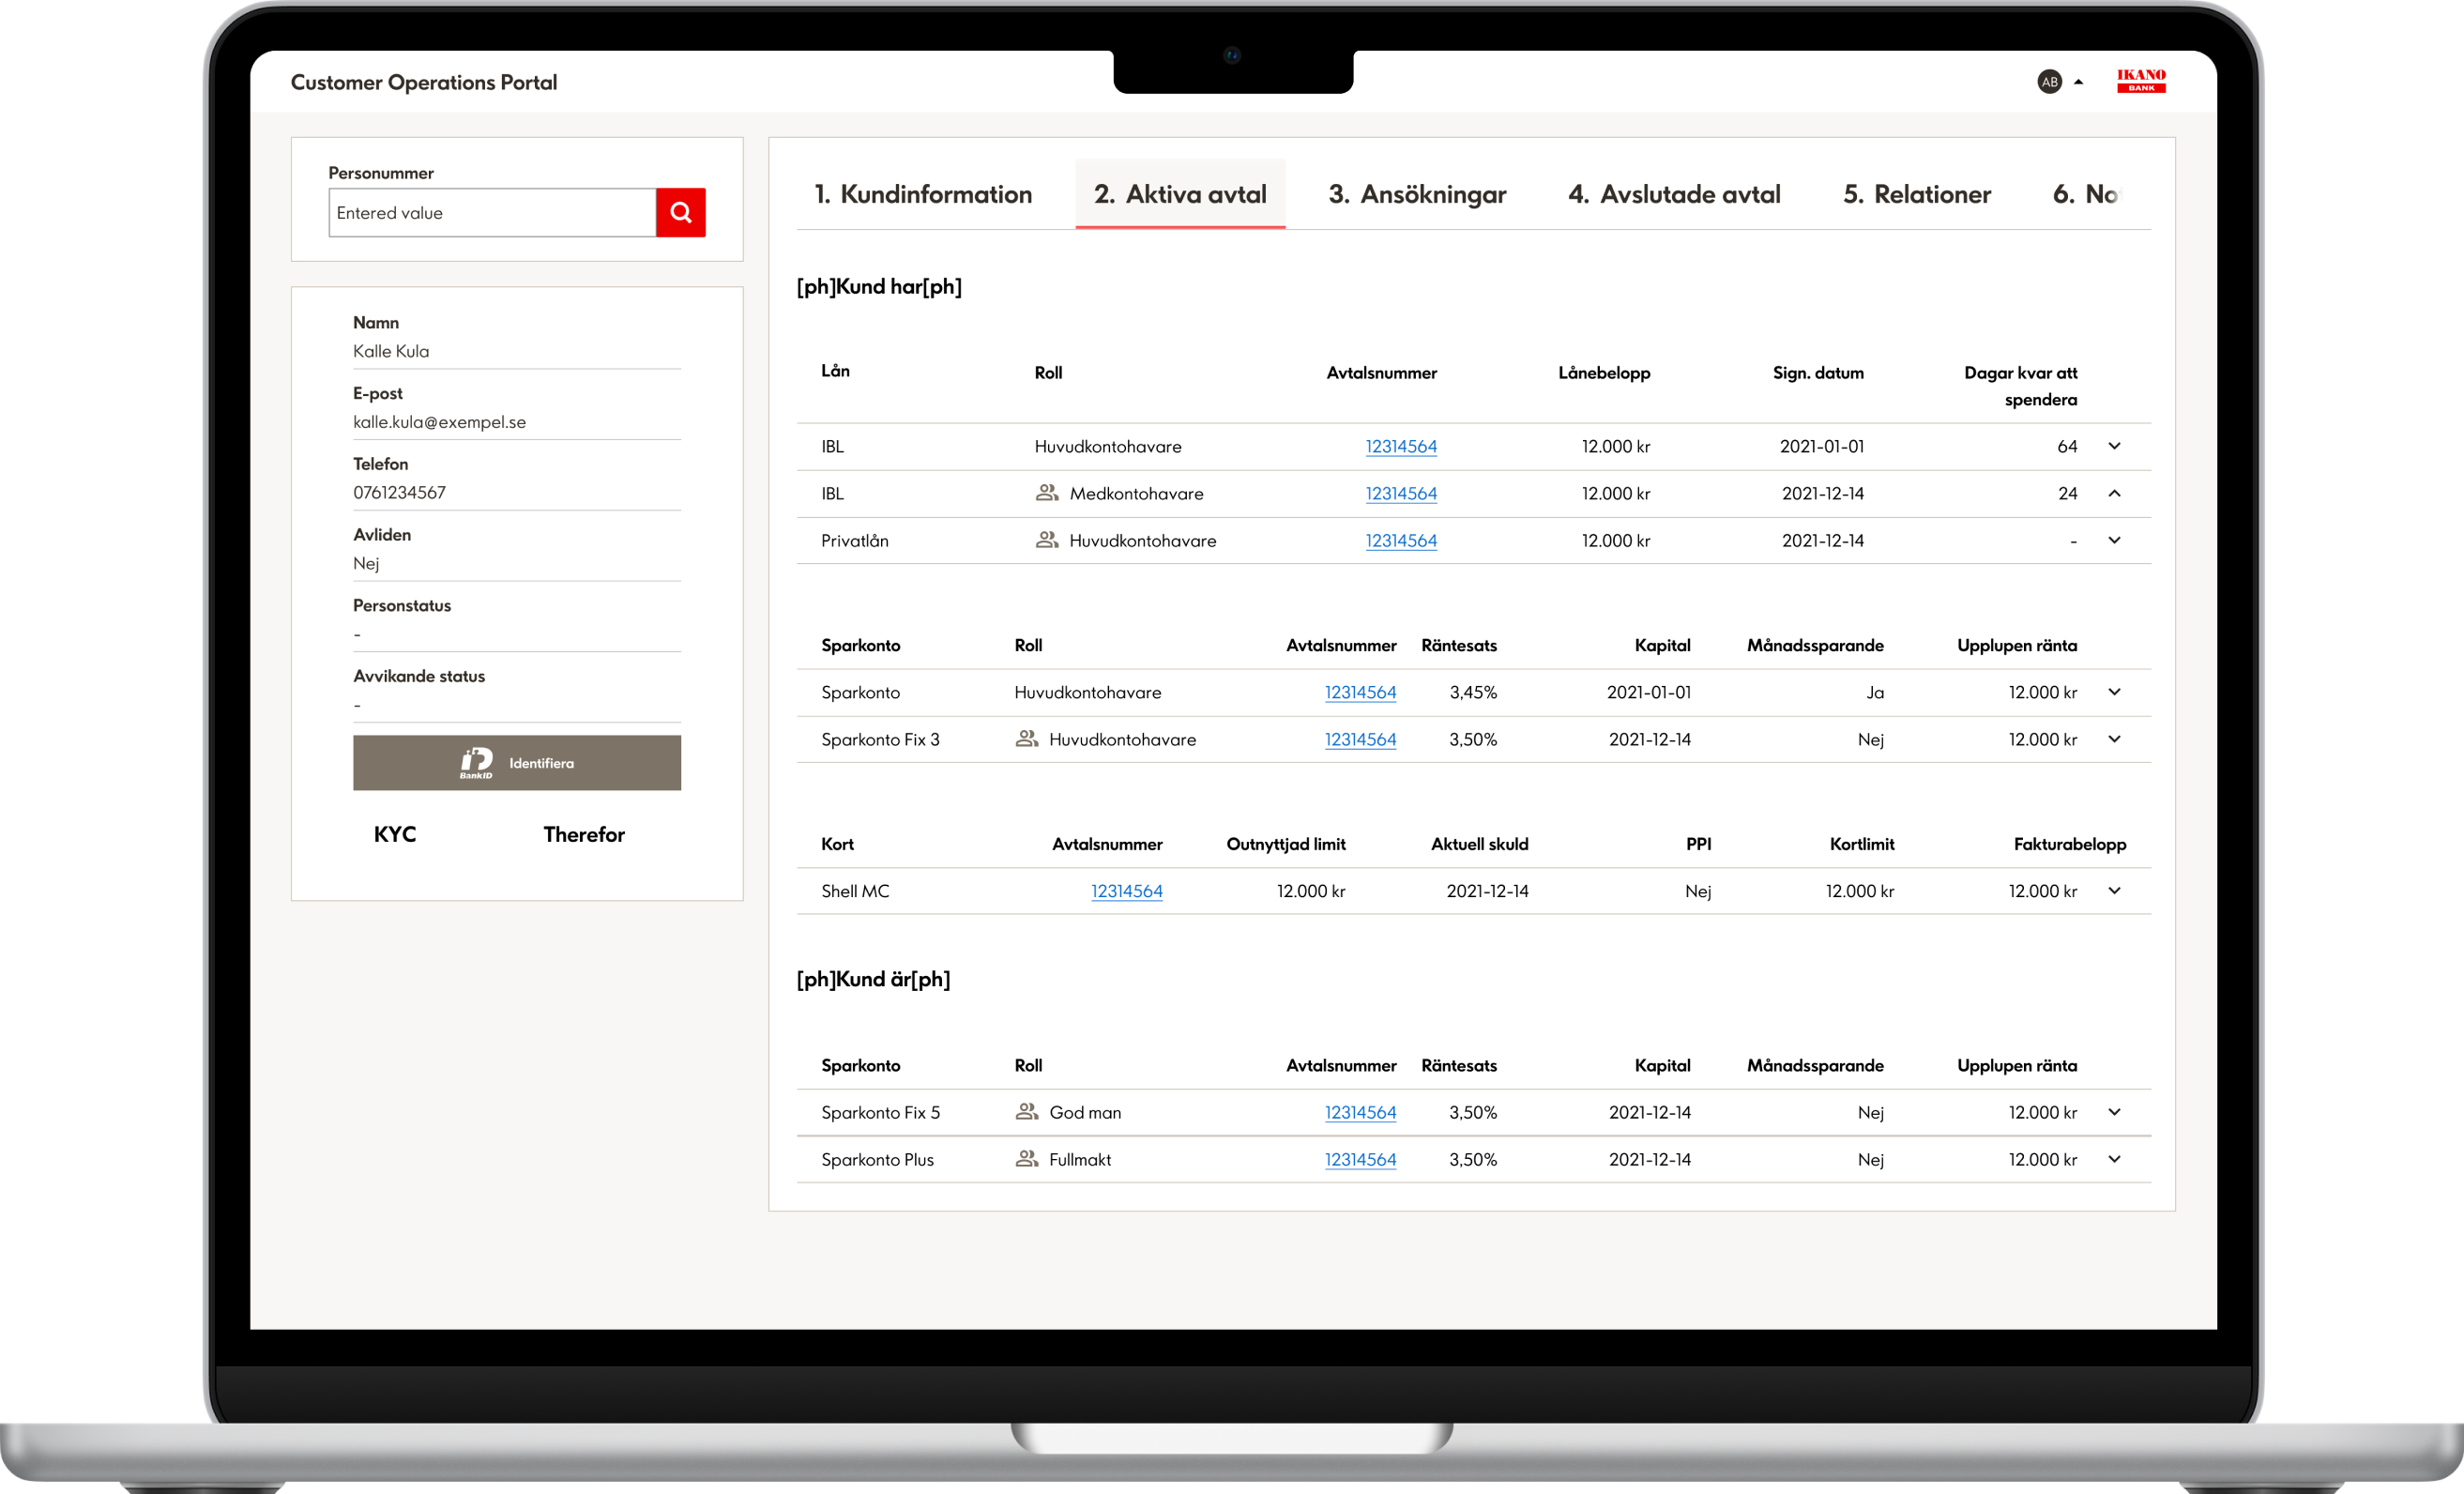Expand the Sparkonto Plus row

pyautogui.click(x=2114, y=1159)
